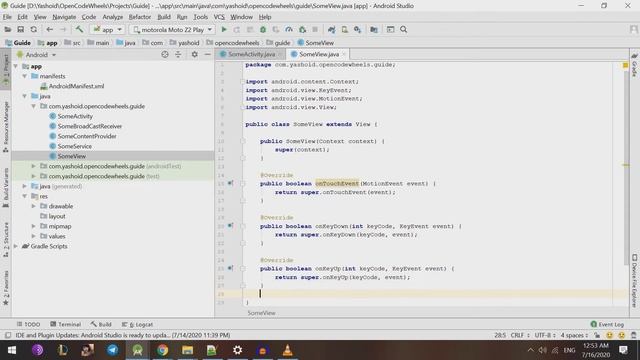640x360 pixels.
Task: Open the Refactor menu
Action: tap(140, 17)
